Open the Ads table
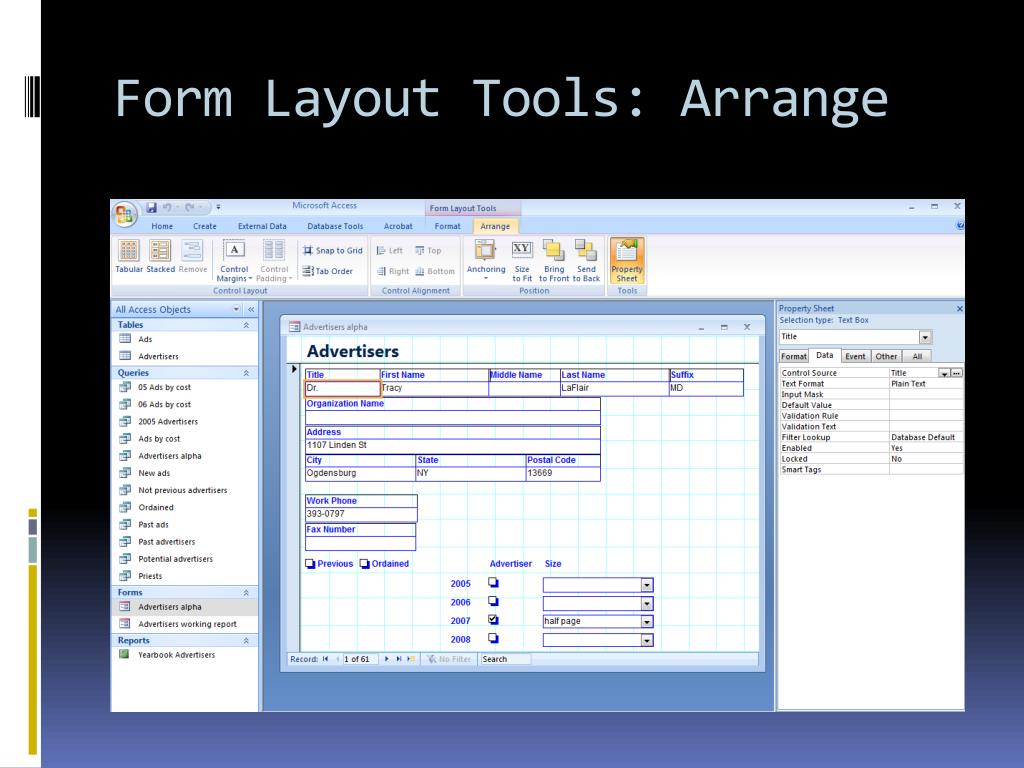 pyautogui.click(x=145, y=340)
